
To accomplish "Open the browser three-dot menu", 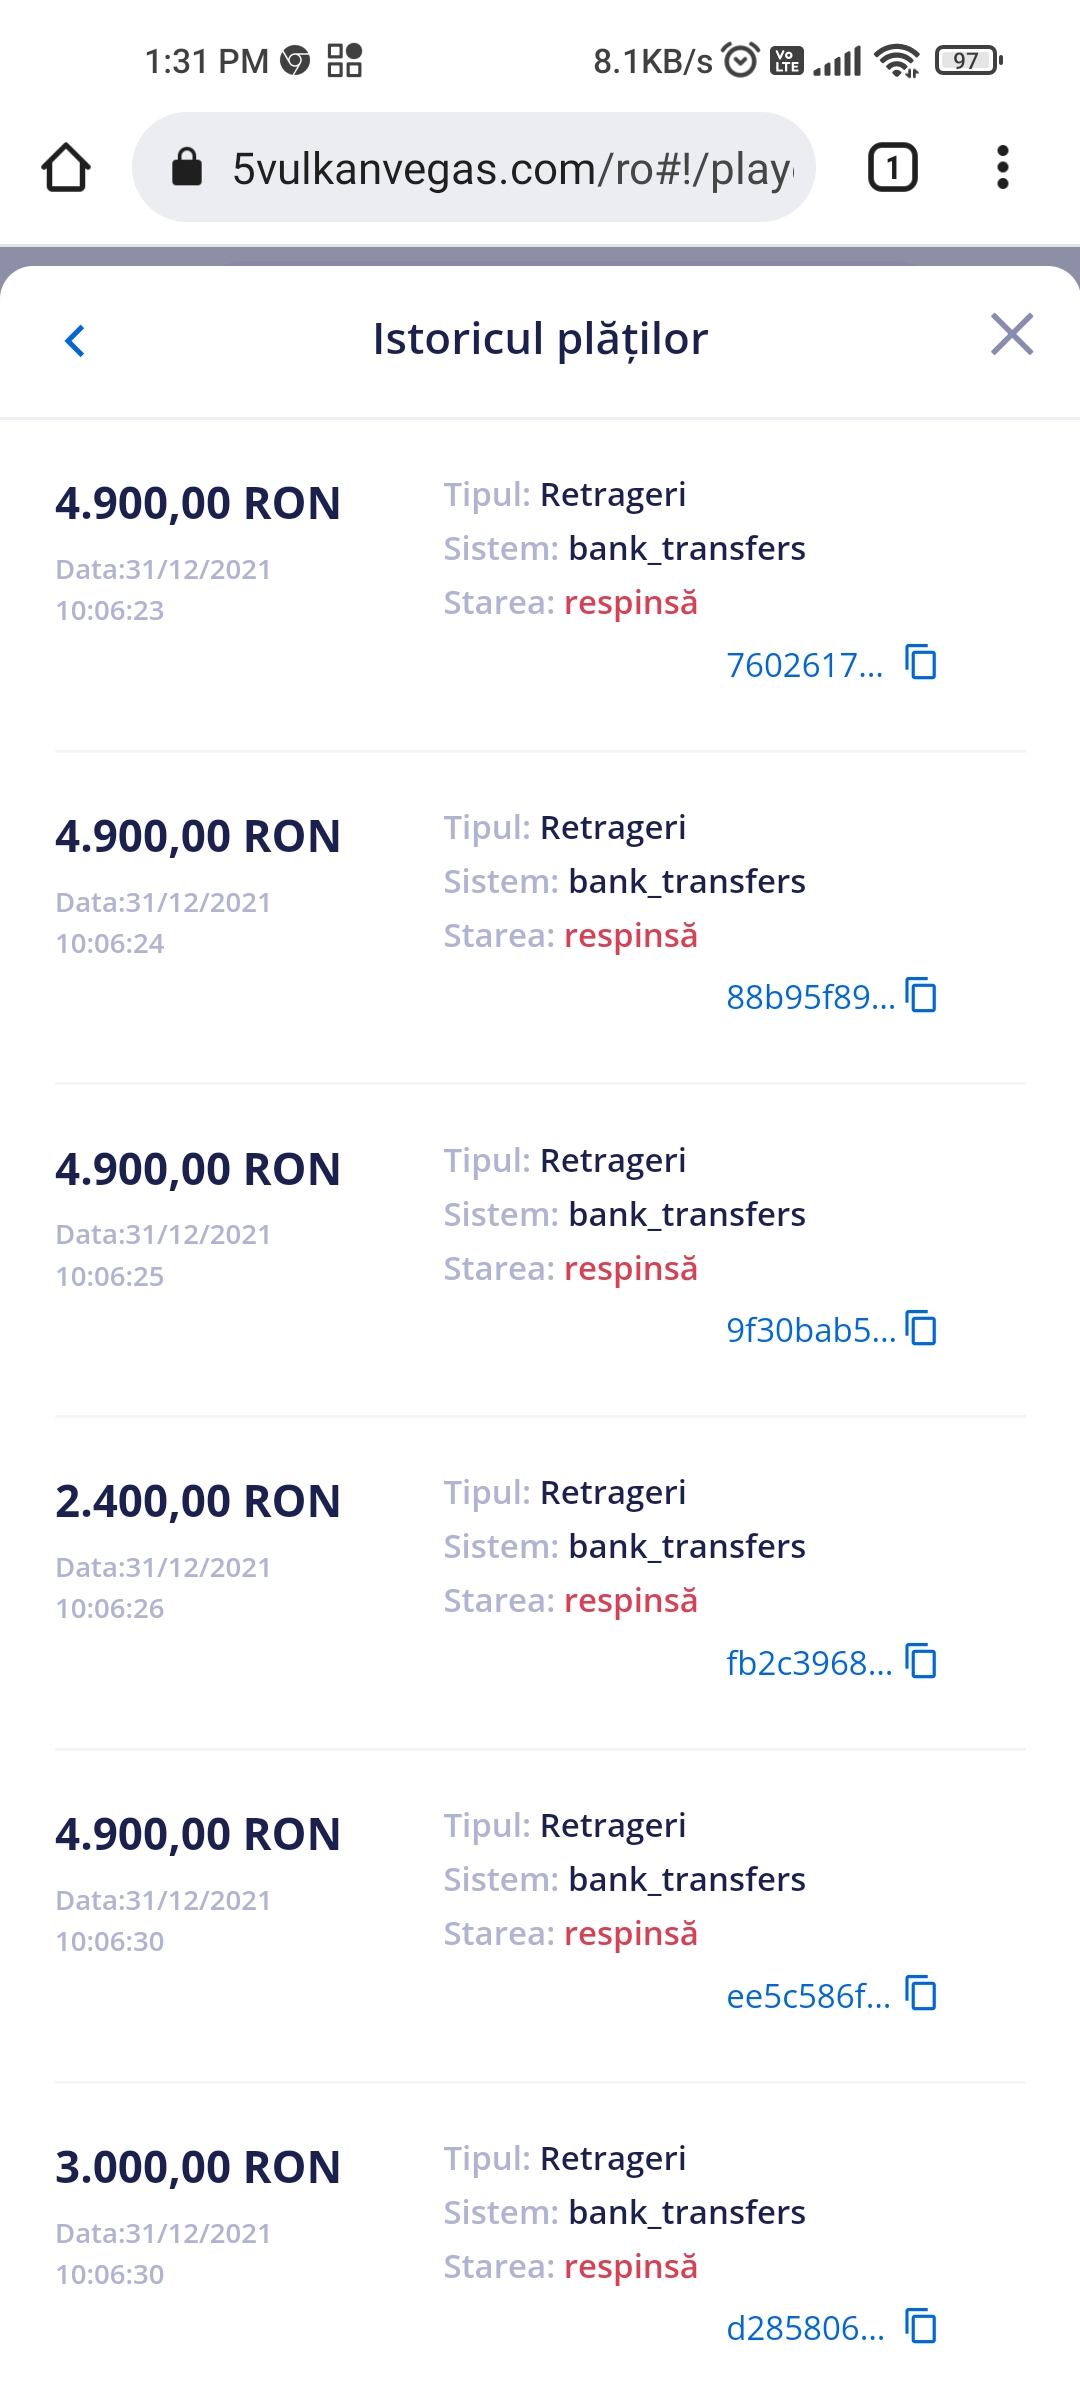I will (x=1002, y=167).
